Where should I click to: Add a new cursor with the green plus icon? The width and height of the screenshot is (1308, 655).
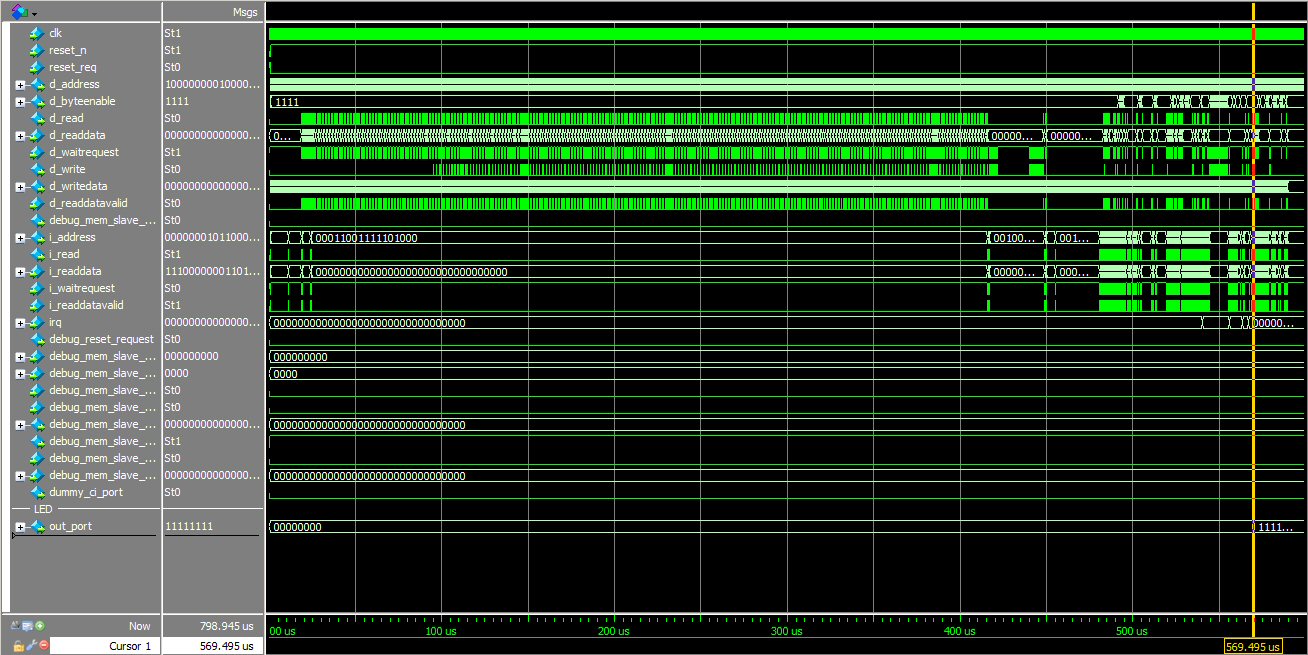pos(40,626)
